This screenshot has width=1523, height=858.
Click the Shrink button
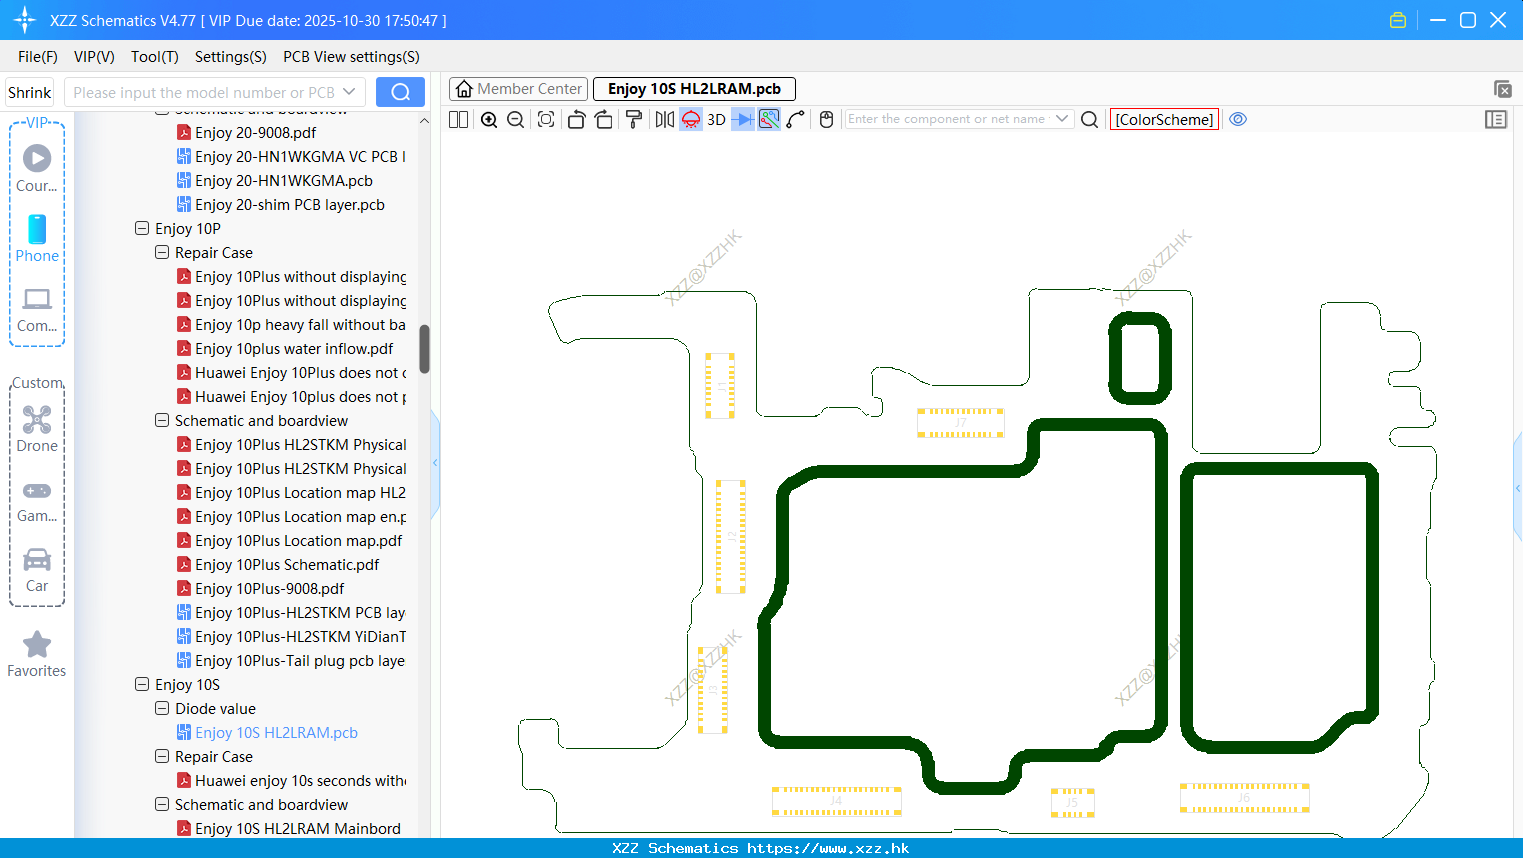30,92
